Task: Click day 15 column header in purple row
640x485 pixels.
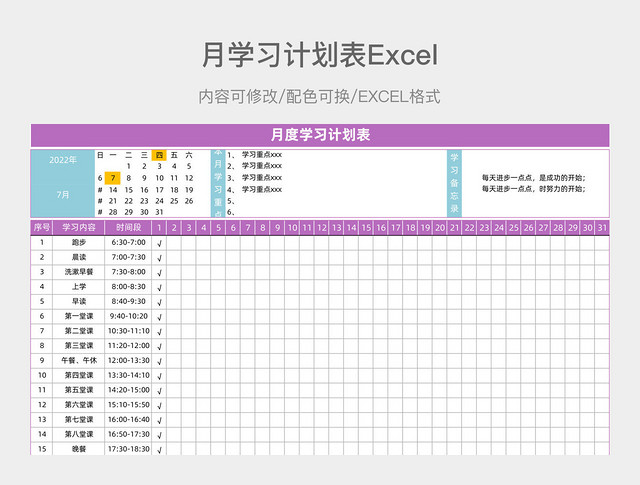Action: pyautogui.click(x=366, y=227)
